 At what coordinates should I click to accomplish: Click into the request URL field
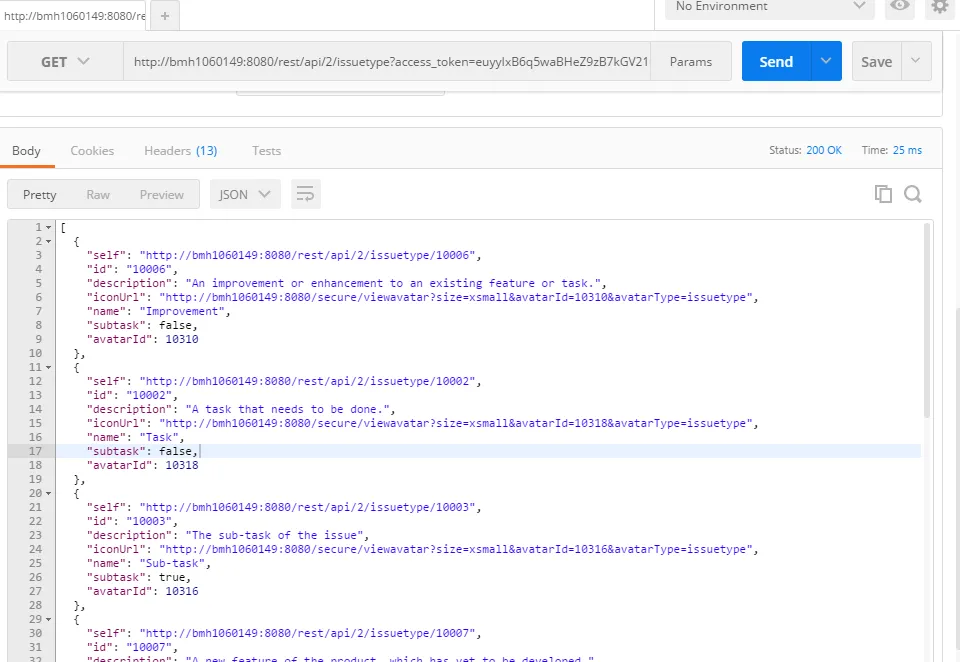pyautogui.click(x=387, y=61)
